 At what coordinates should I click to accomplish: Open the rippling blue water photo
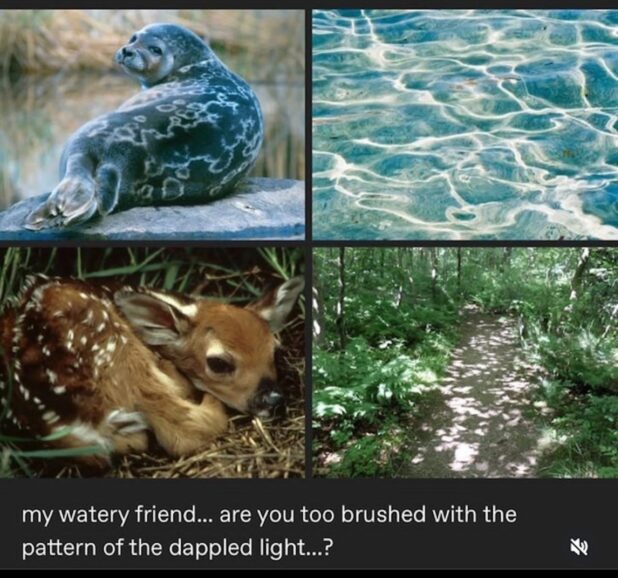click(465, 125)
